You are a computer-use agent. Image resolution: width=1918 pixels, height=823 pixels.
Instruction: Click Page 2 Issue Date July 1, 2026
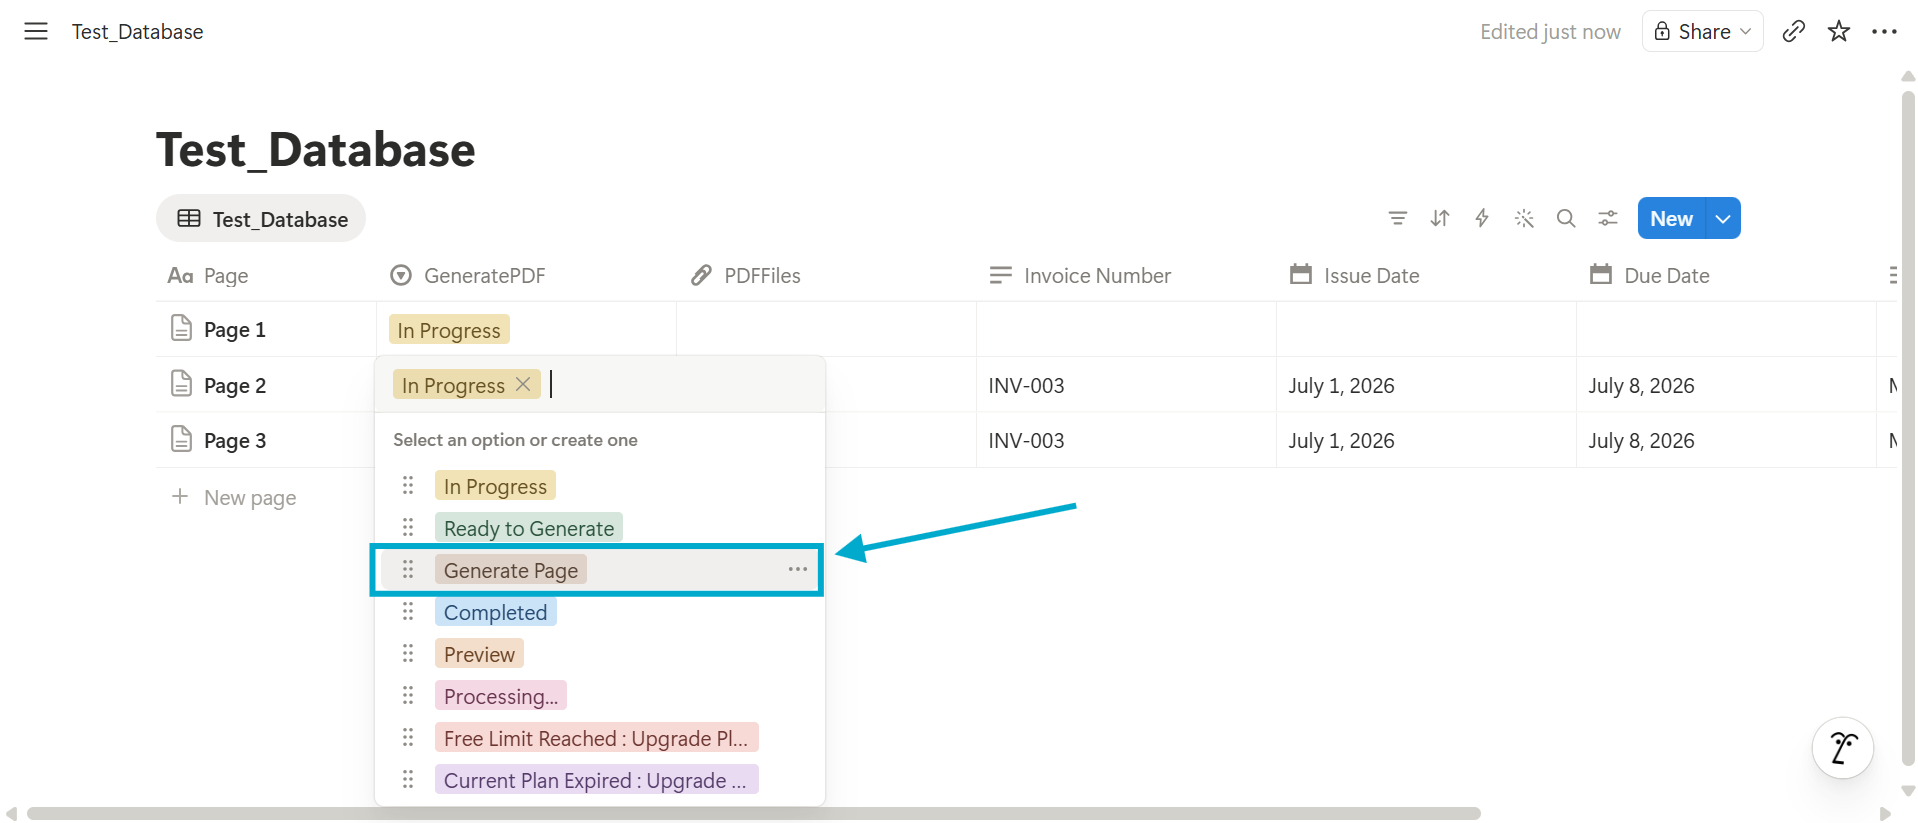pyautogui.click(x=1341, y=385)
